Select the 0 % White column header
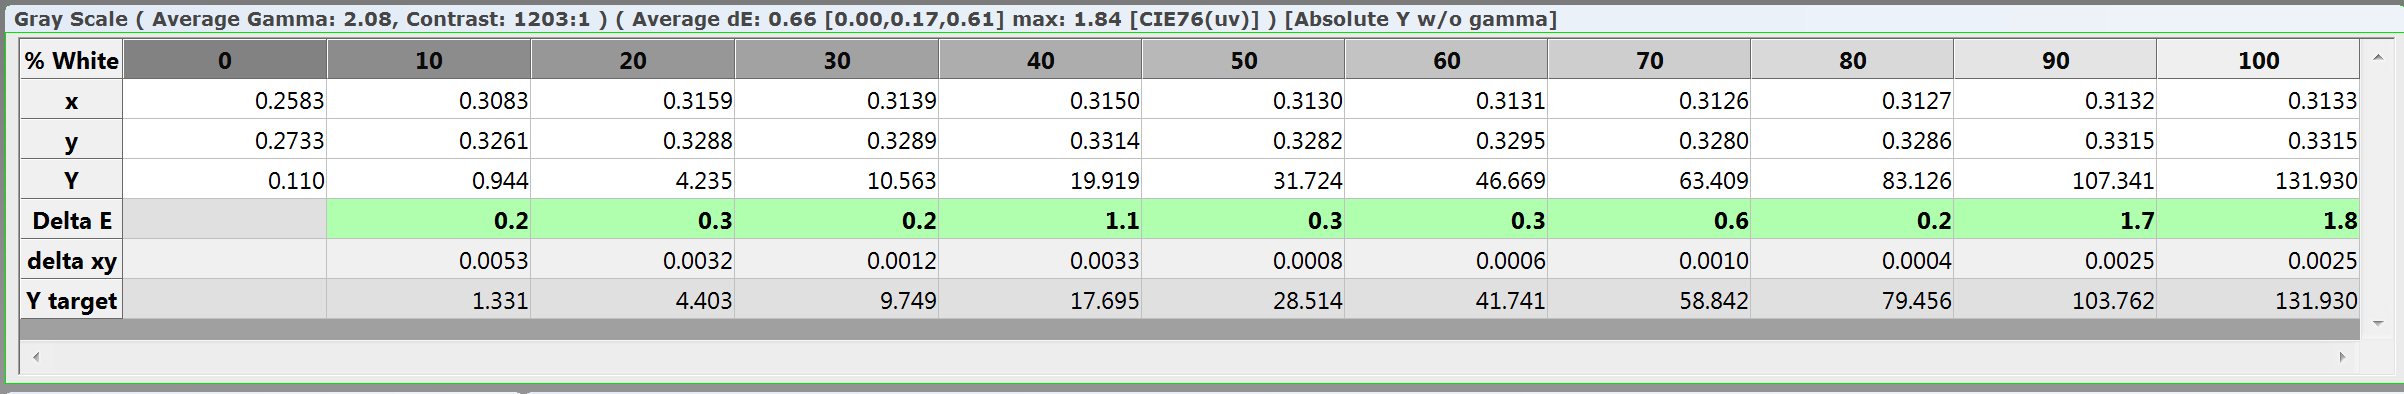The height and width of the screenshot is (394, 2404). click(225, 60)
